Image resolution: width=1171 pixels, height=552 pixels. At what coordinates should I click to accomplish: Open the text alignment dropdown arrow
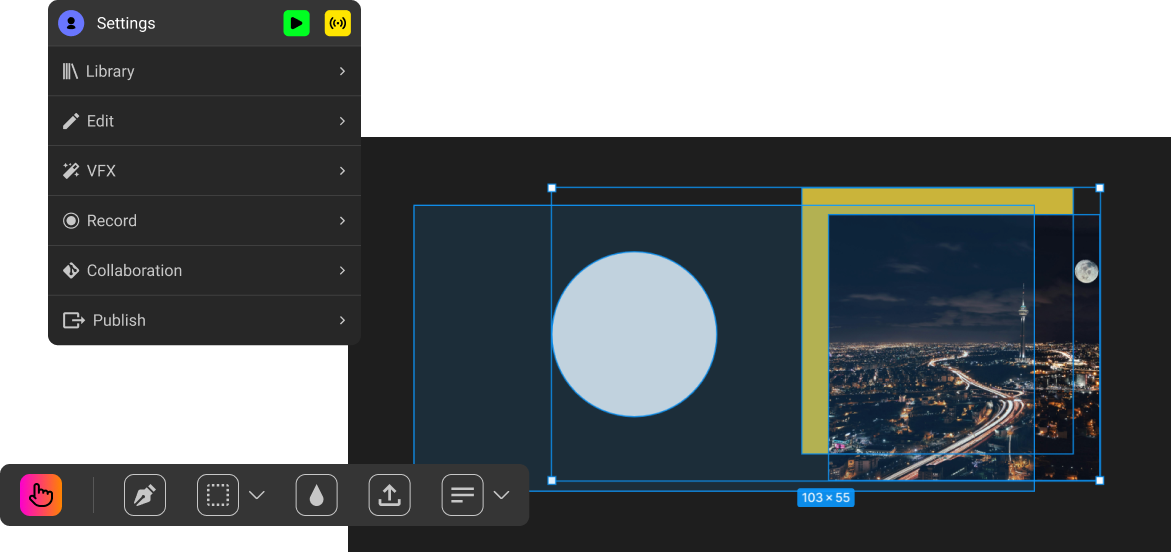click(x=502, y=495)
